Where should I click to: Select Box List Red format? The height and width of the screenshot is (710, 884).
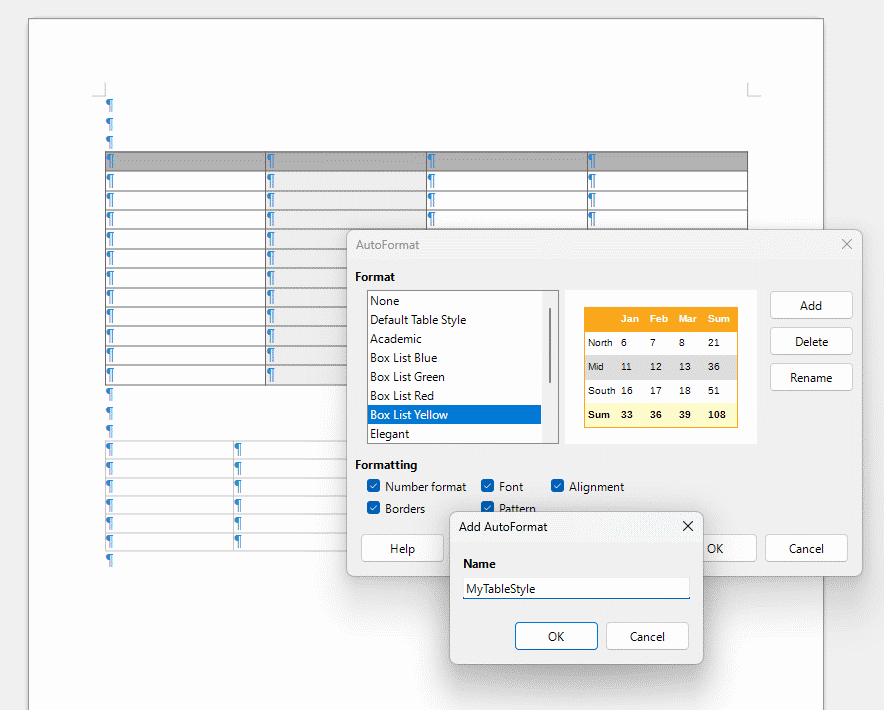[x=454, y=396]
